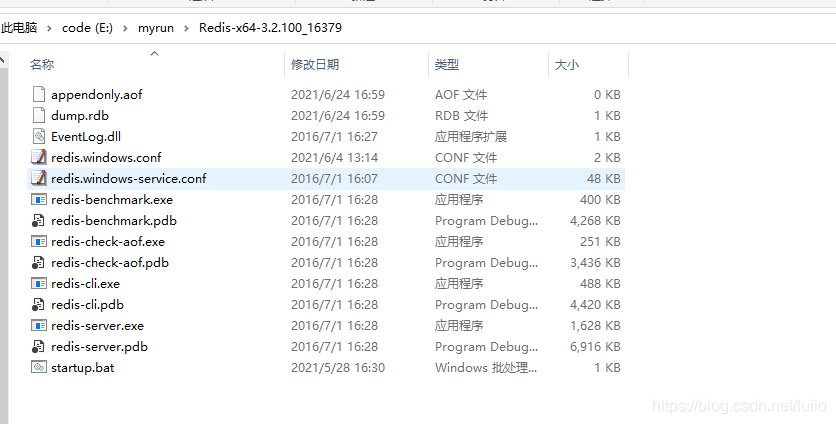Go to code (E:) in address bar
The width and height of the screenshot is (836, 424).
pyautogui.click(x=87, y=28)
